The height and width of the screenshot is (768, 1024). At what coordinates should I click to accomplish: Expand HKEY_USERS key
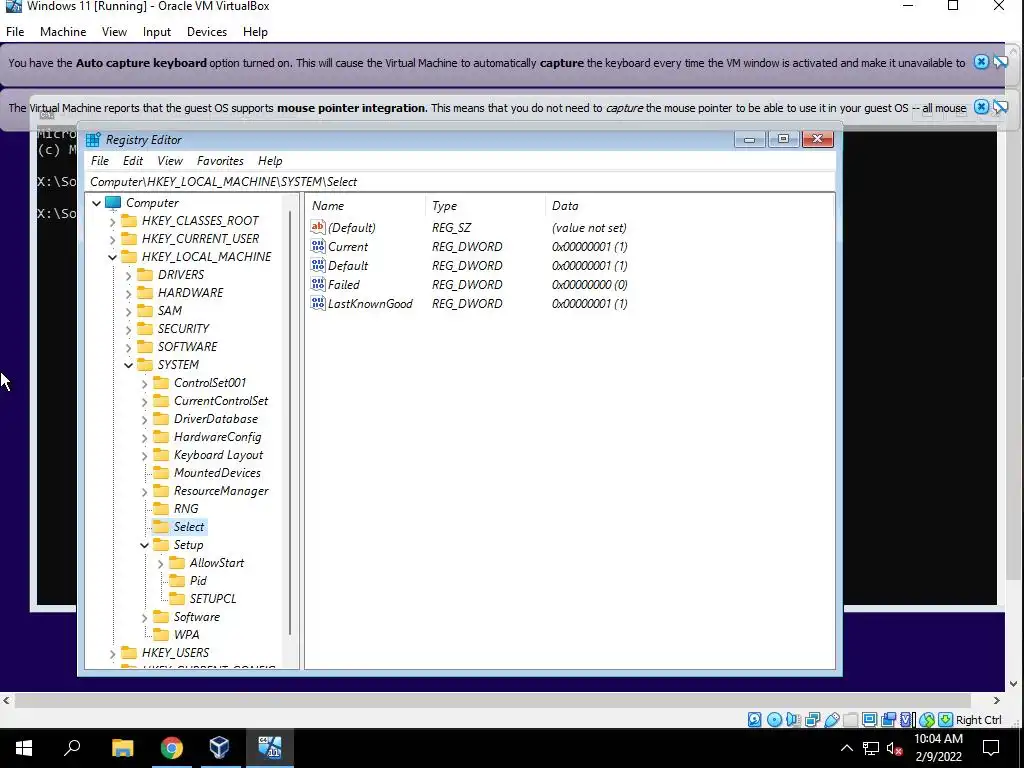click(112, 653)
